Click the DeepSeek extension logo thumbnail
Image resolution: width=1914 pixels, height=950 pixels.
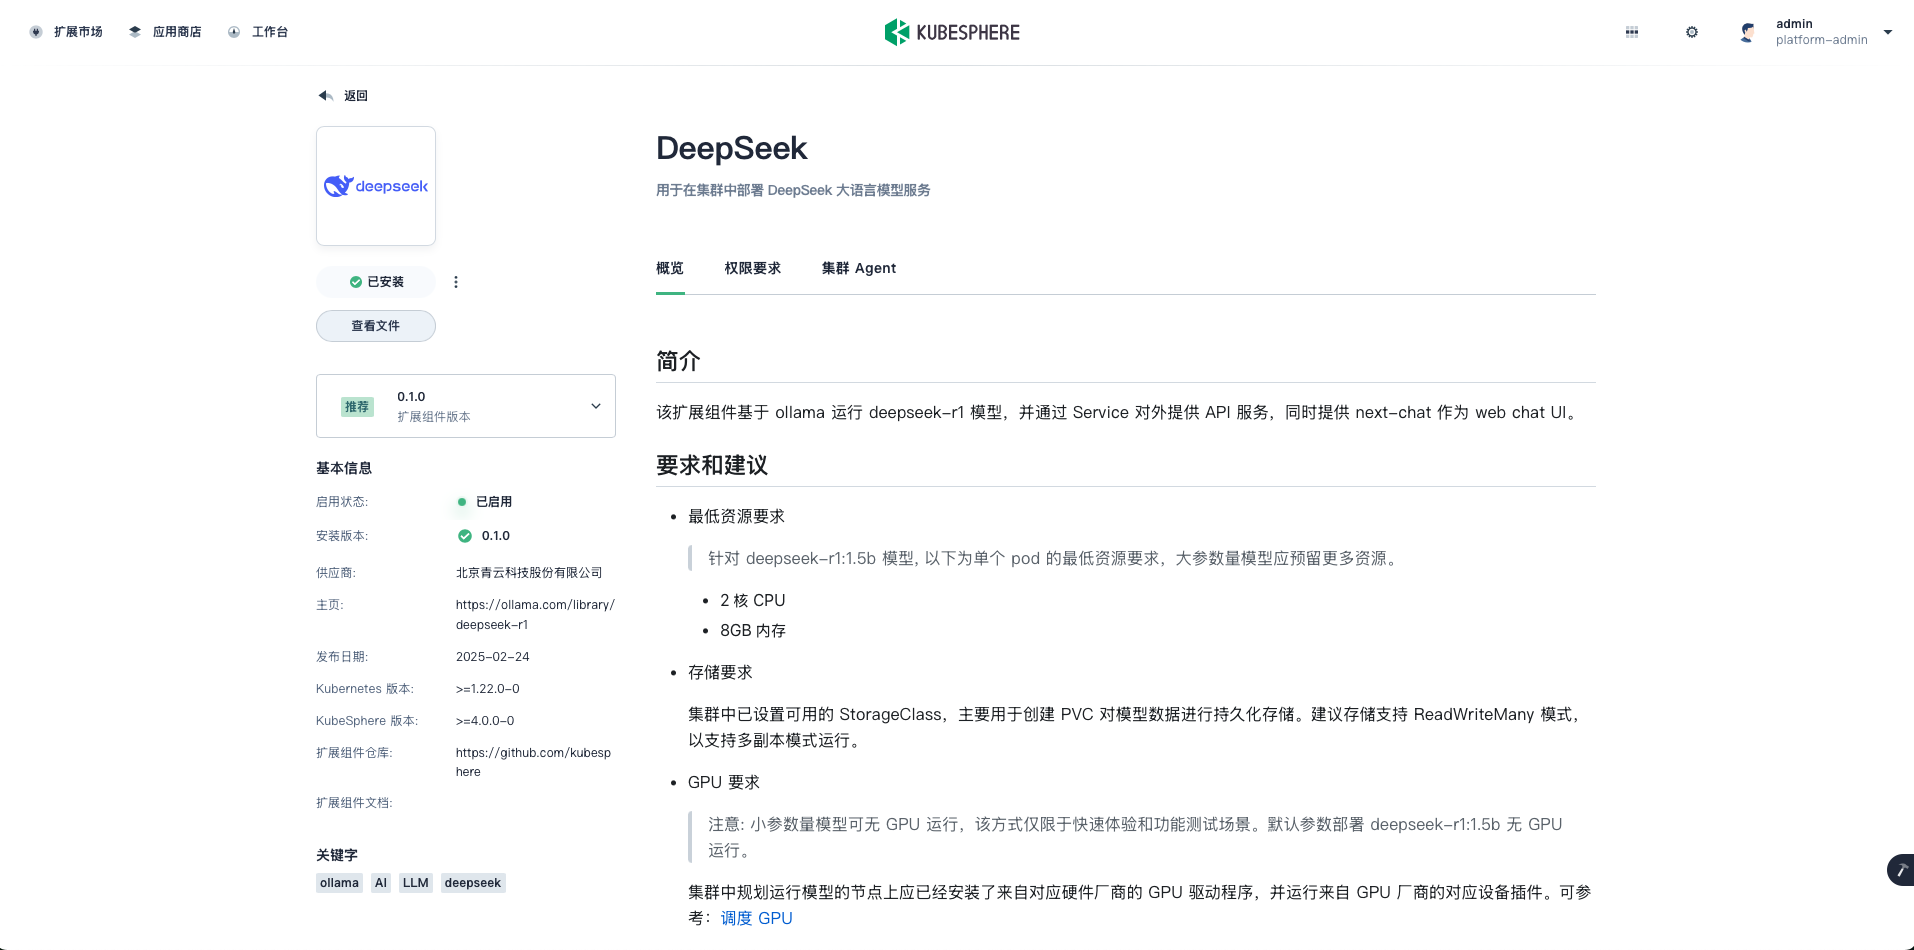[x=376, y=186]
